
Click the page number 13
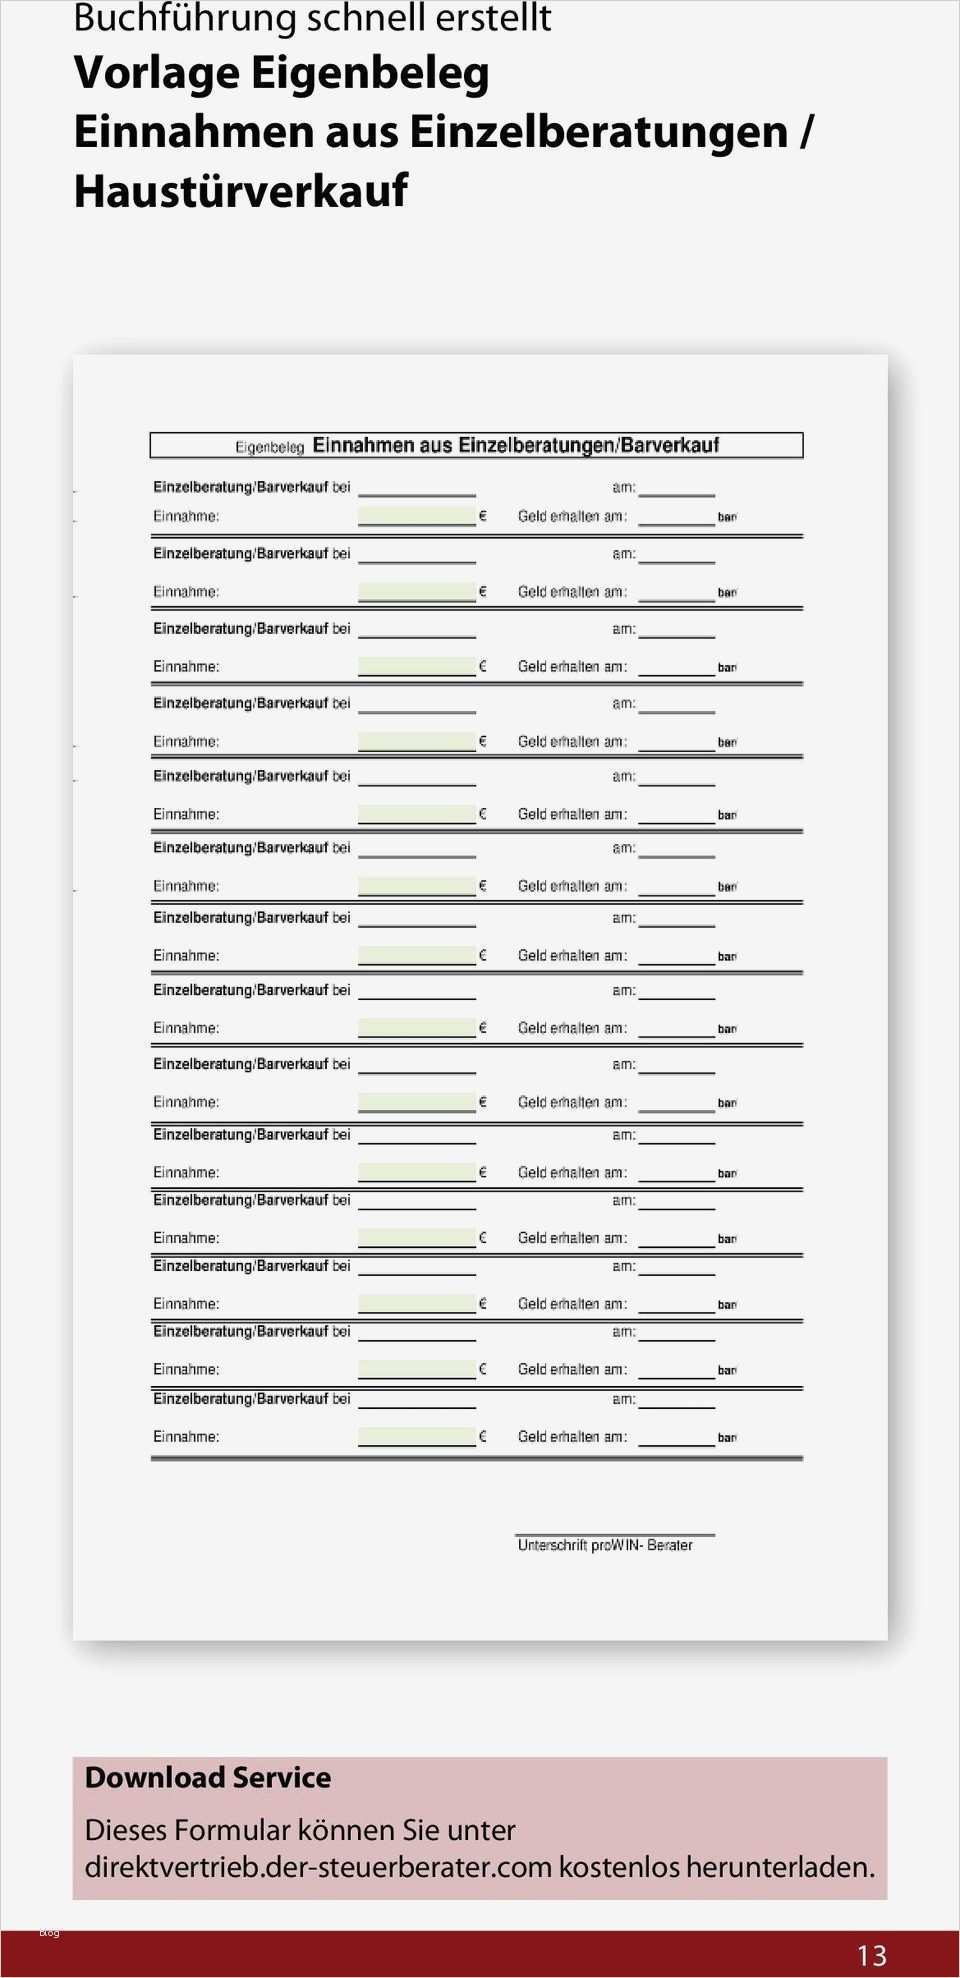coord(871,1955)
